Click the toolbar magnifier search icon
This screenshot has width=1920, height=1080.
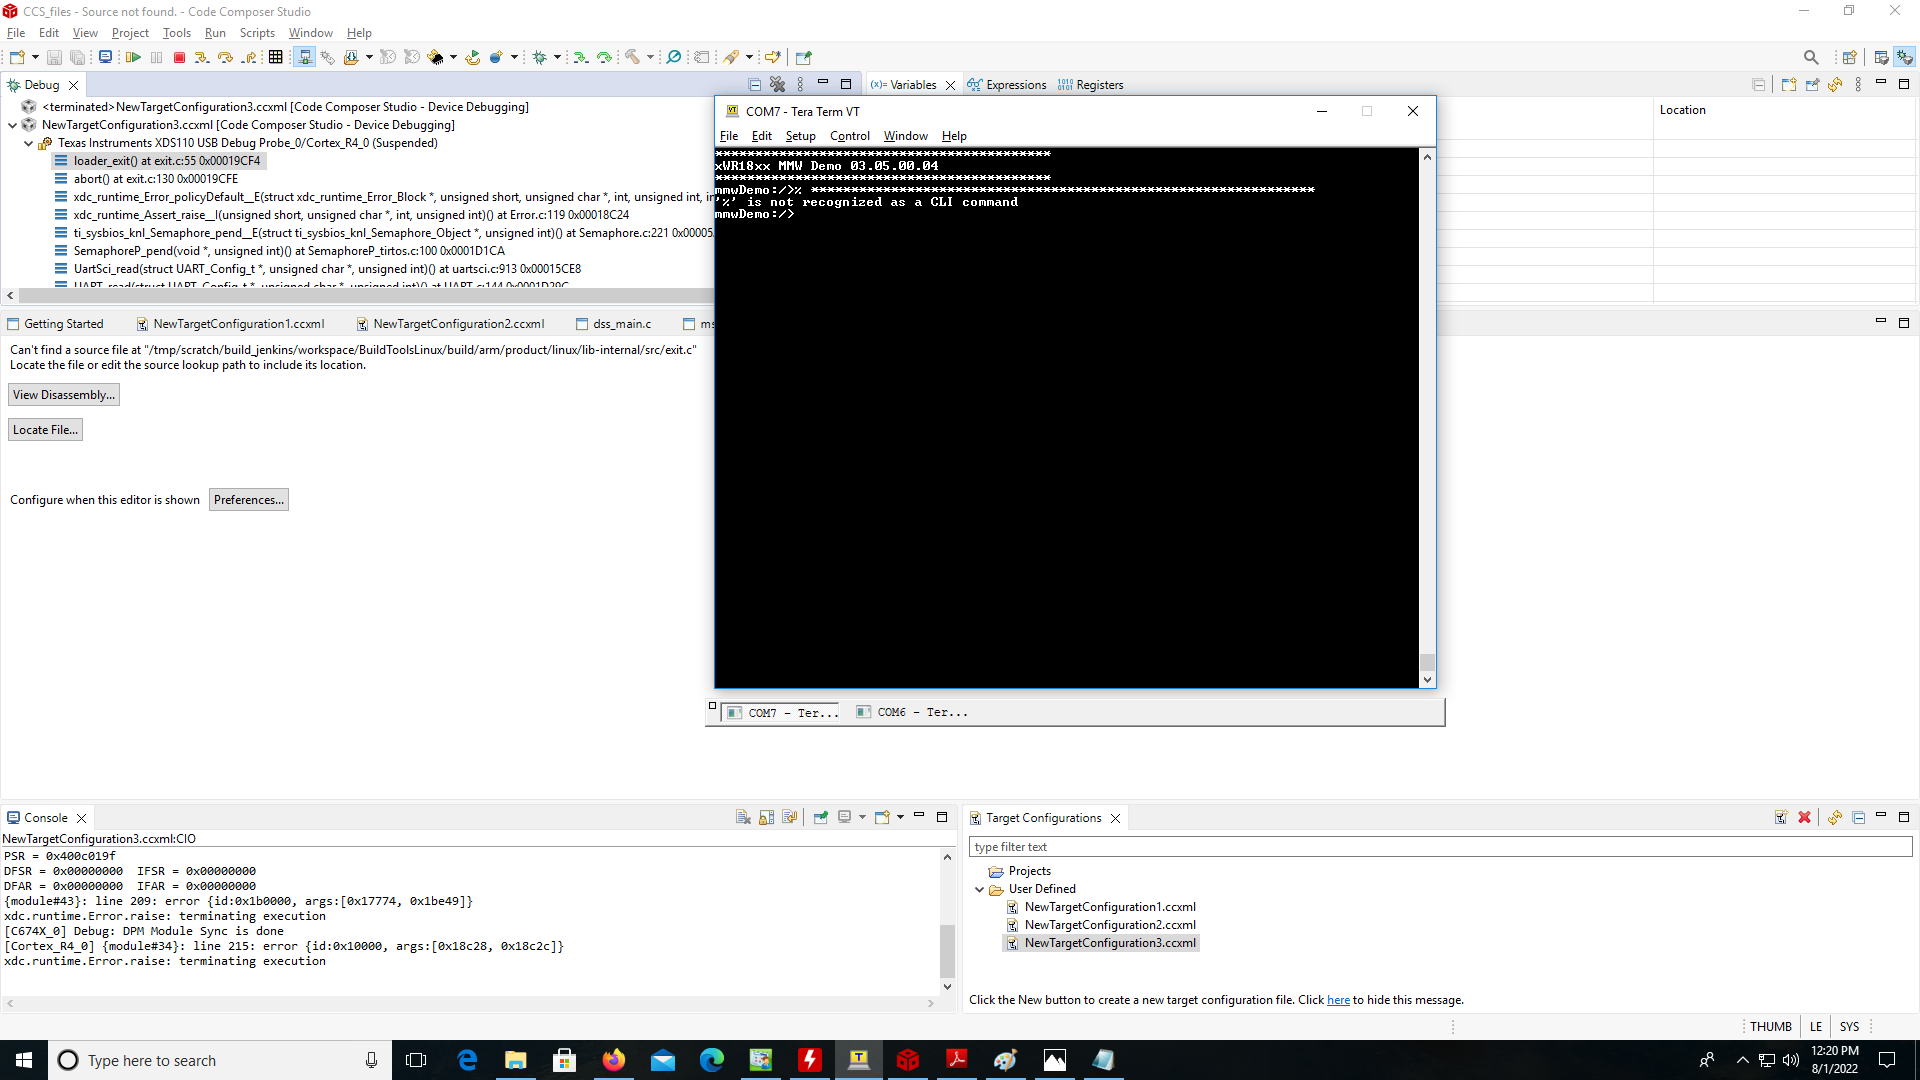point(1810,58)
